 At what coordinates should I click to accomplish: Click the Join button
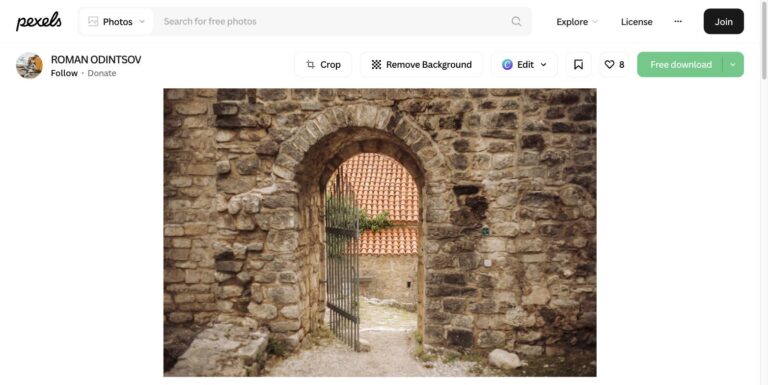pyautogui.click(x=723, y=22)
